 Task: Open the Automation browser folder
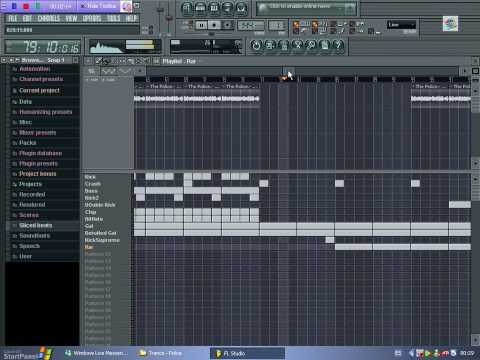[x=35, y=69]
